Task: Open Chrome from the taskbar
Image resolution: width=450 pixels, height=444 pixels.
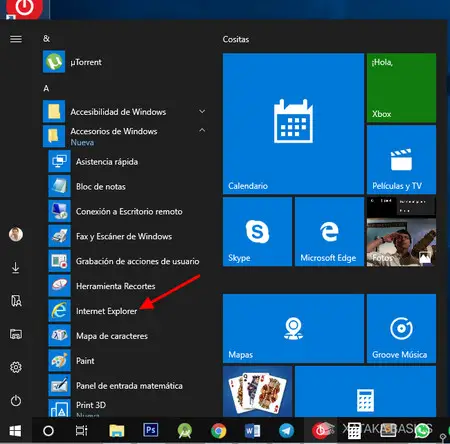Action: click(219, 431)
